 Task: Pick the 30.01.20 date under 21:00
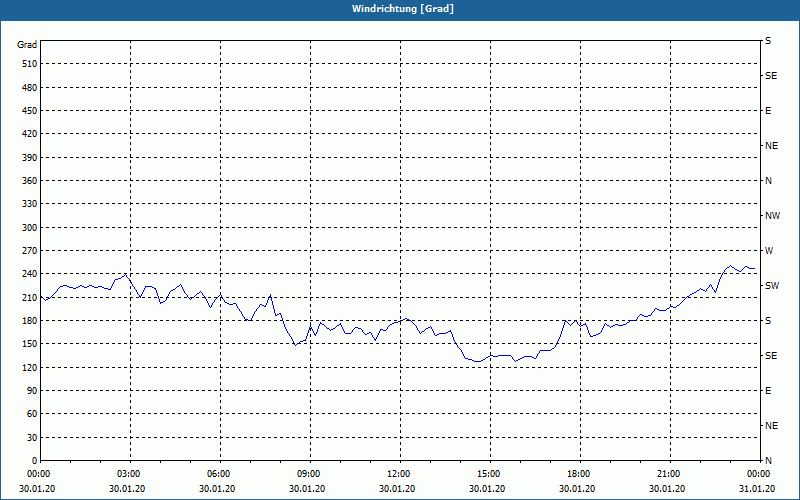(667, 489)
